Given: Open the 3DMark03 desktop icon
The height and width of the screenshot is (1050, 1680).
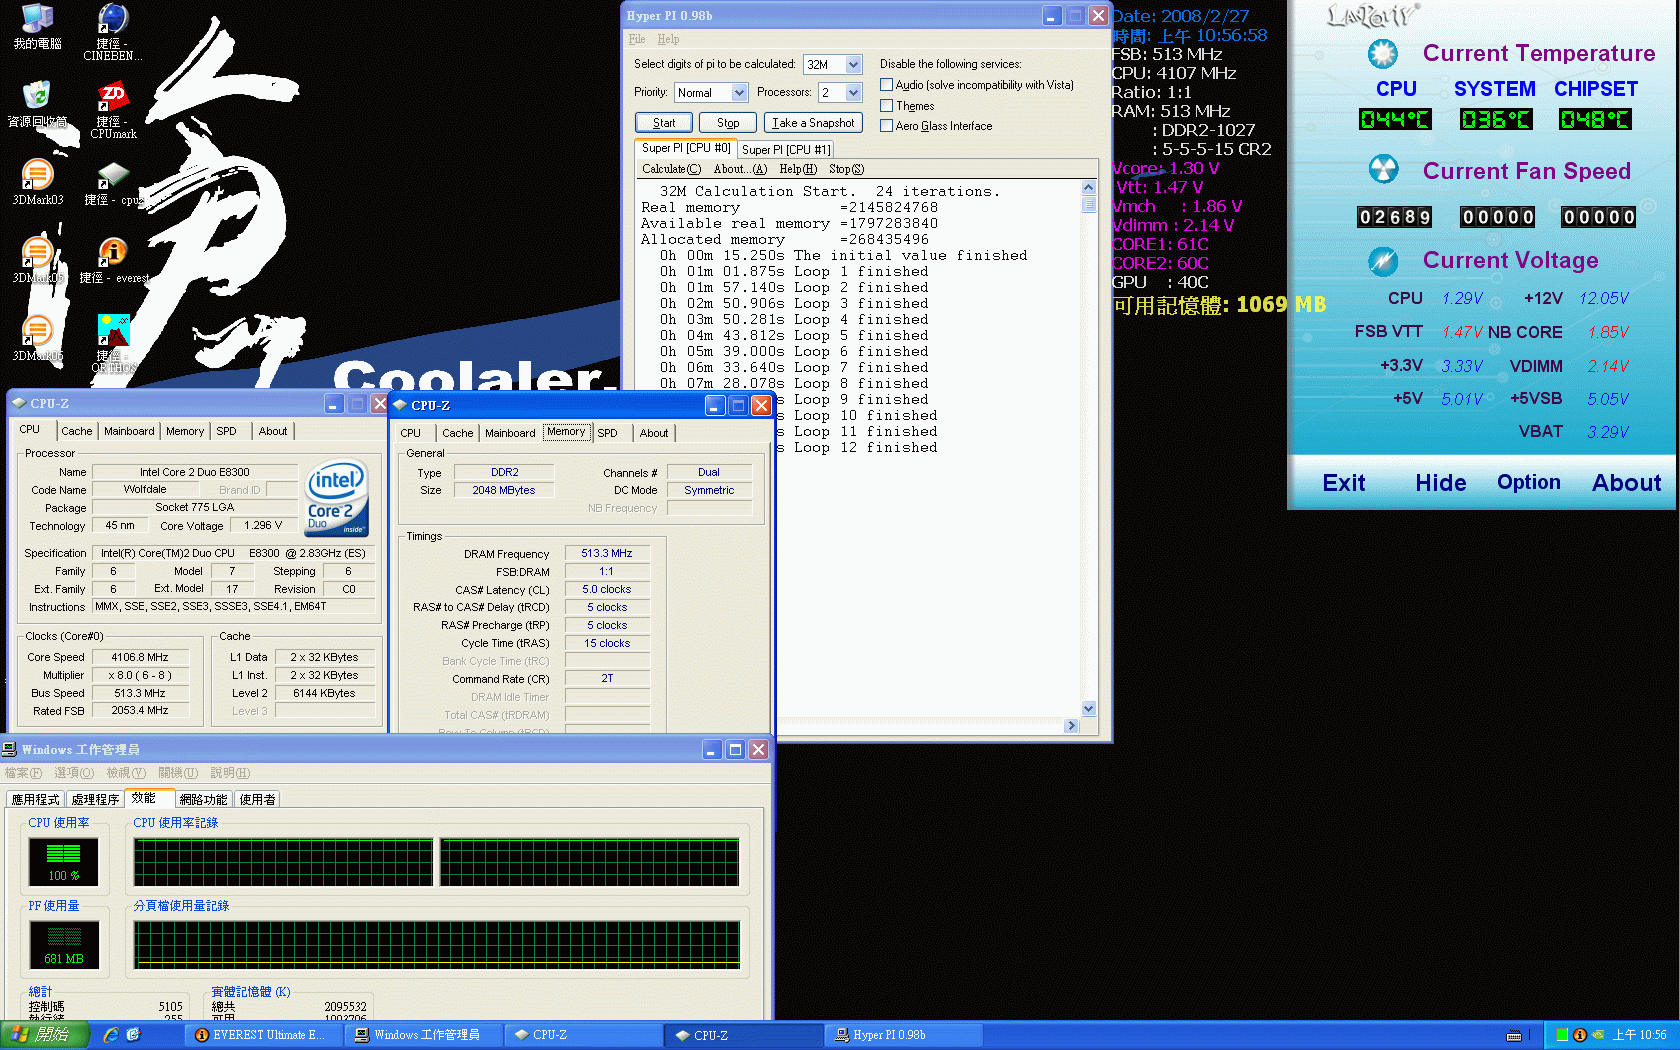Looking at the screenshot, I should (37, 176).
